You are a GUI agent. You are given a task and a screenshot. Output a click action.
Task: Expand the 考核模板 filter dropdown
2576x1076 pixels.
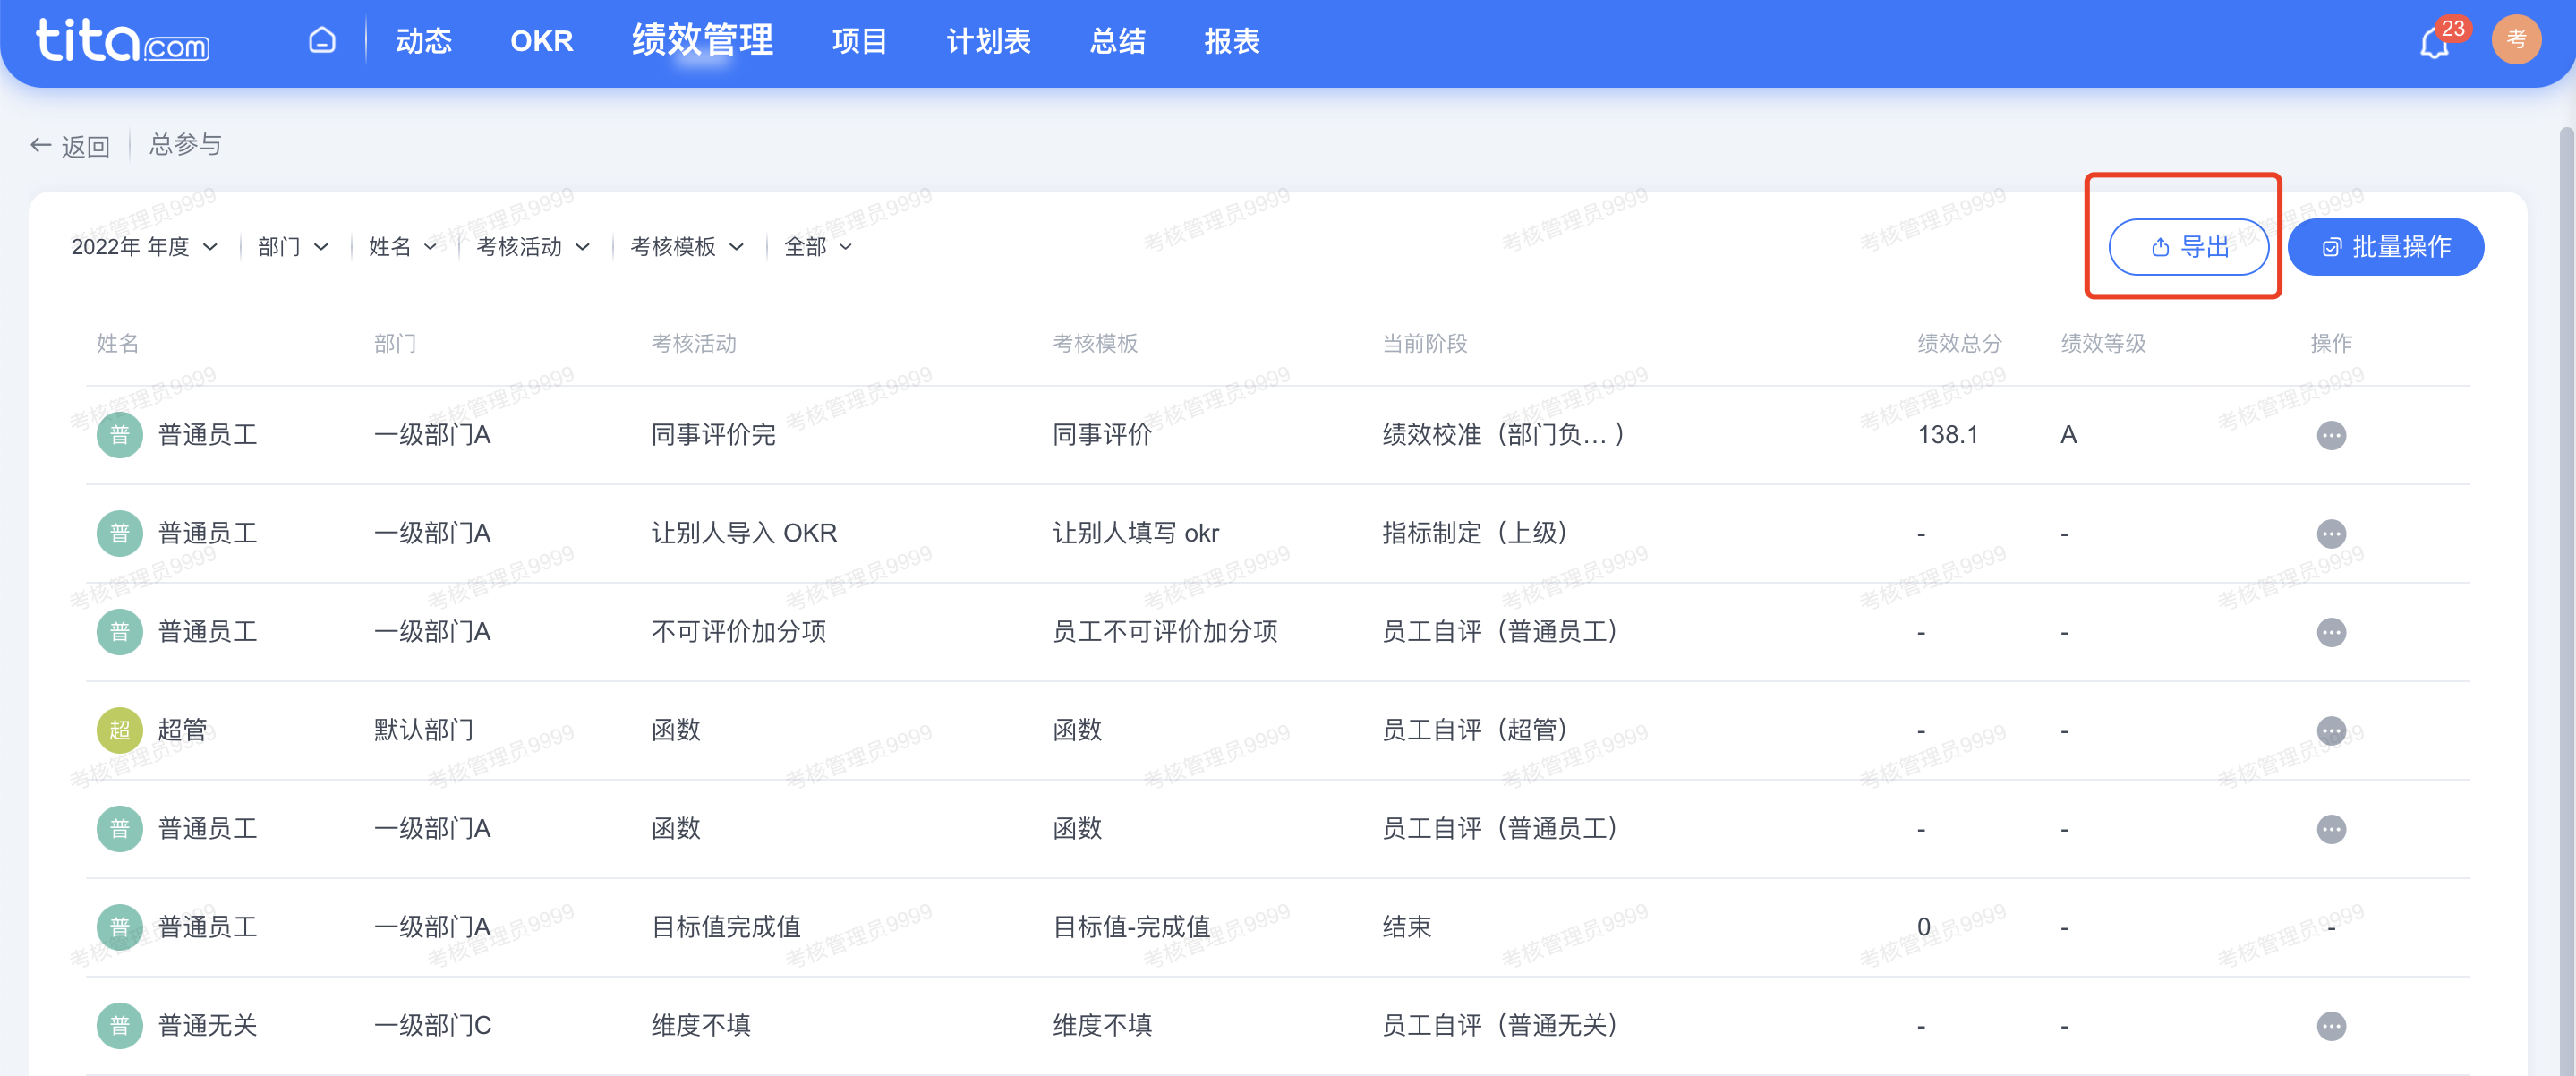687,247
